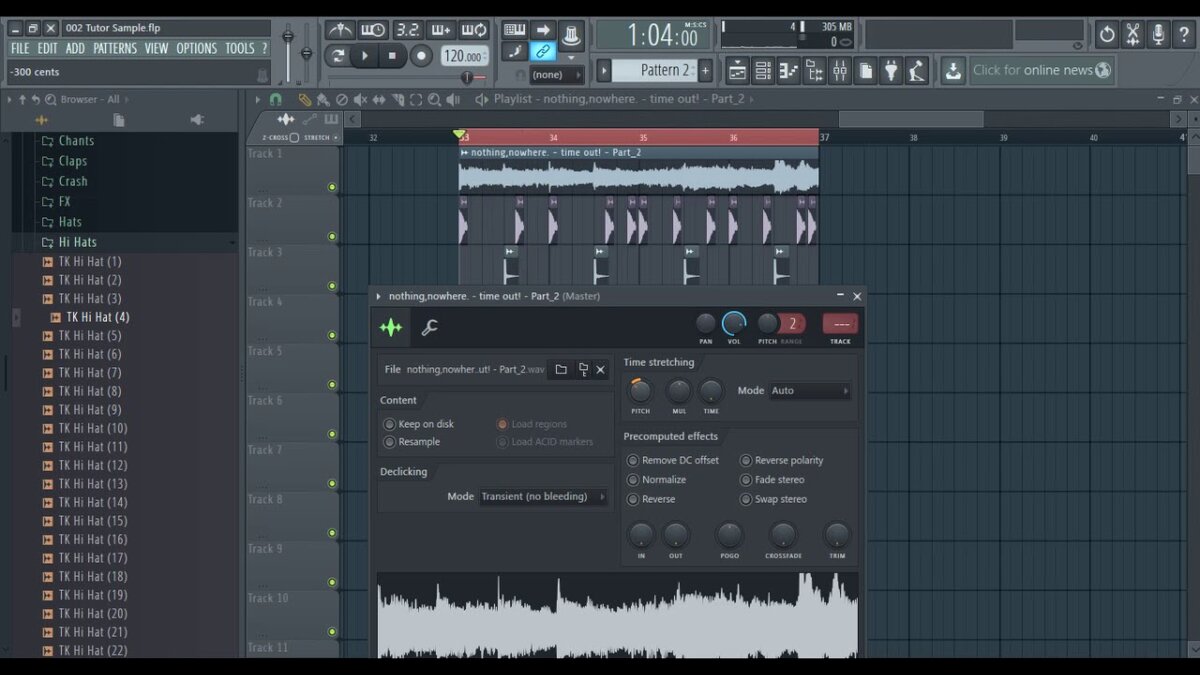This screenshot has height=675, width=1200.
Task: Click the play button
Action: (364, 56)
